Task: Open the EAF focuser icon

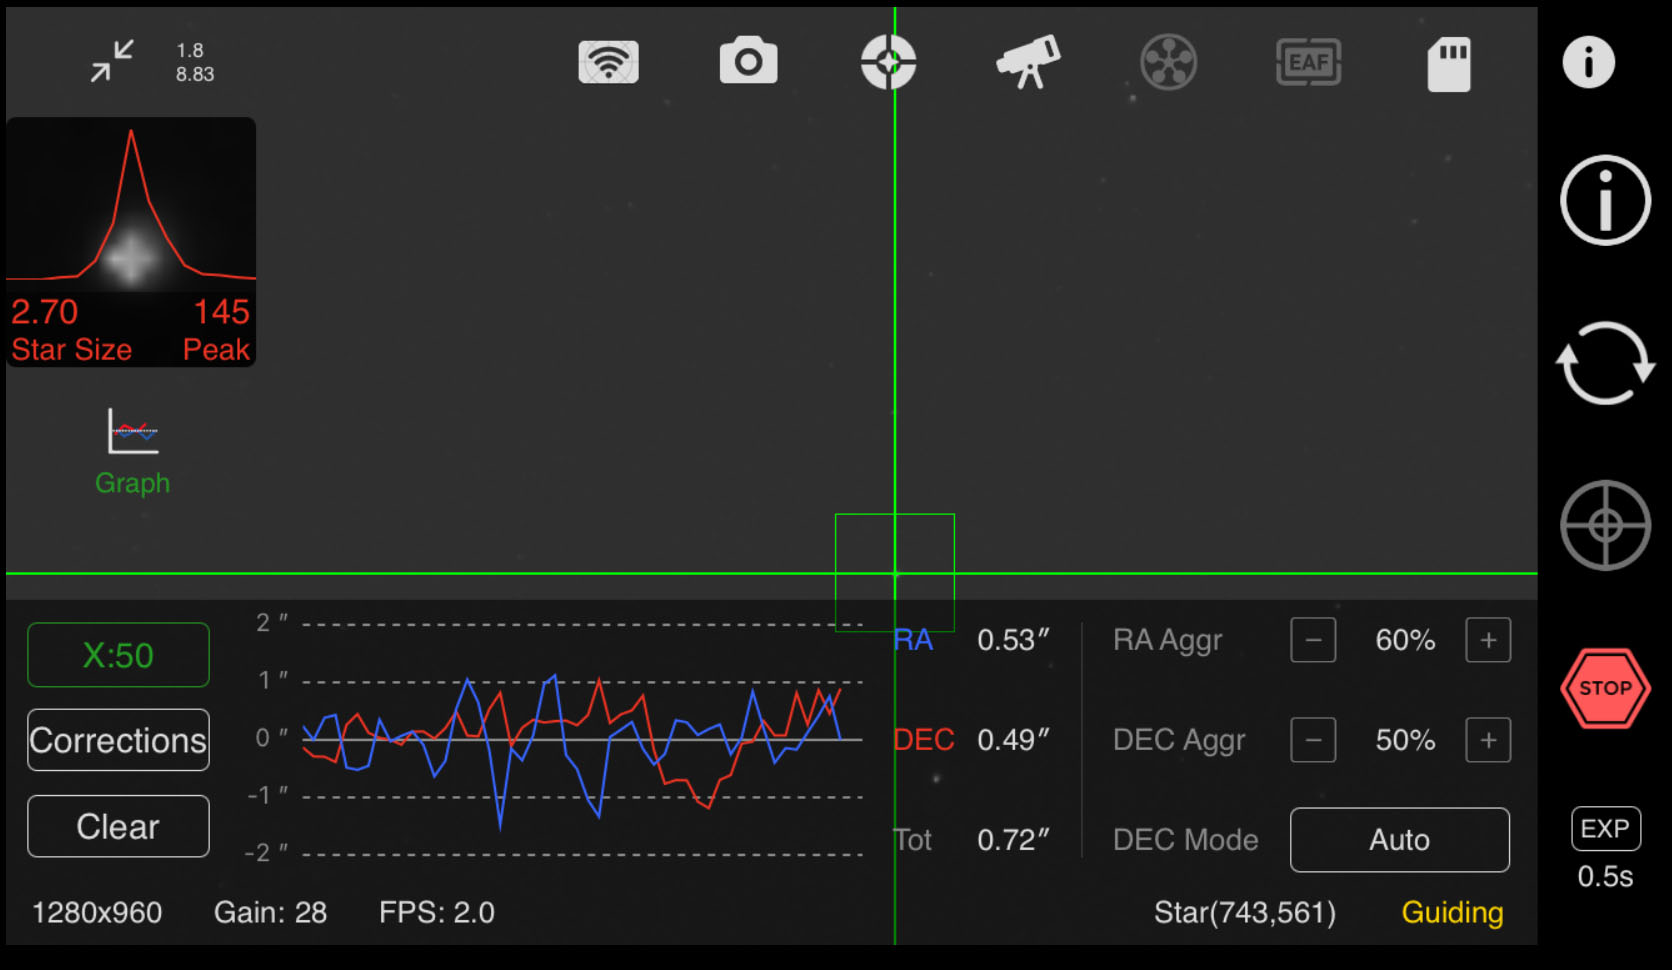Action: 1308,62
